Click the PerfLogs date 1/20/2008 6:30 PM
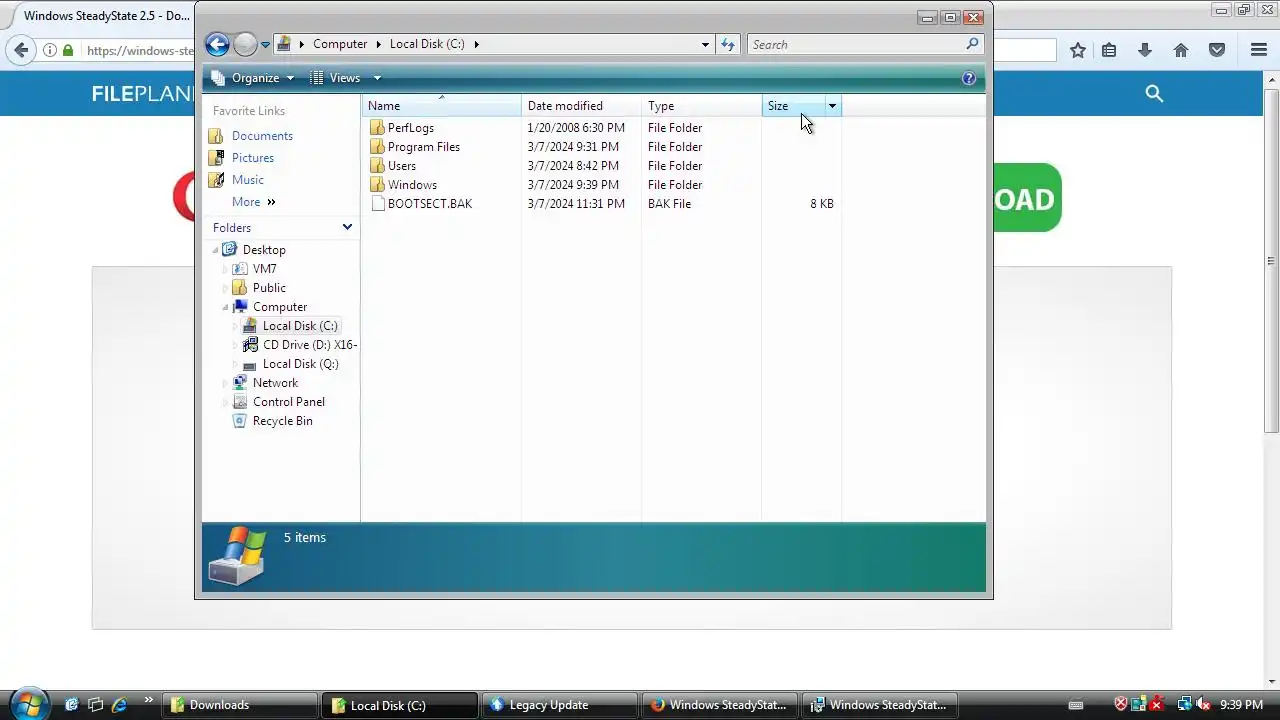Screen dimensions: 1280x720 576,128
